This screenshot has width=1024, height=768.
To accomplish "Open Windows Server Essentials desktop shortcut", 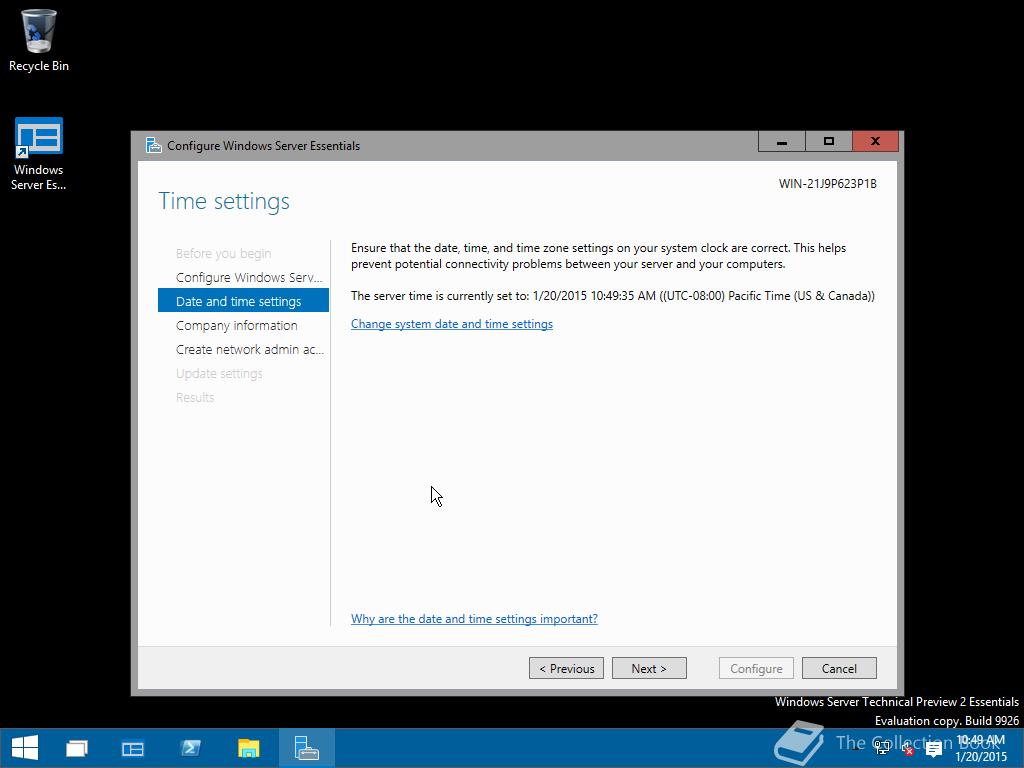I will coord(39,154).
